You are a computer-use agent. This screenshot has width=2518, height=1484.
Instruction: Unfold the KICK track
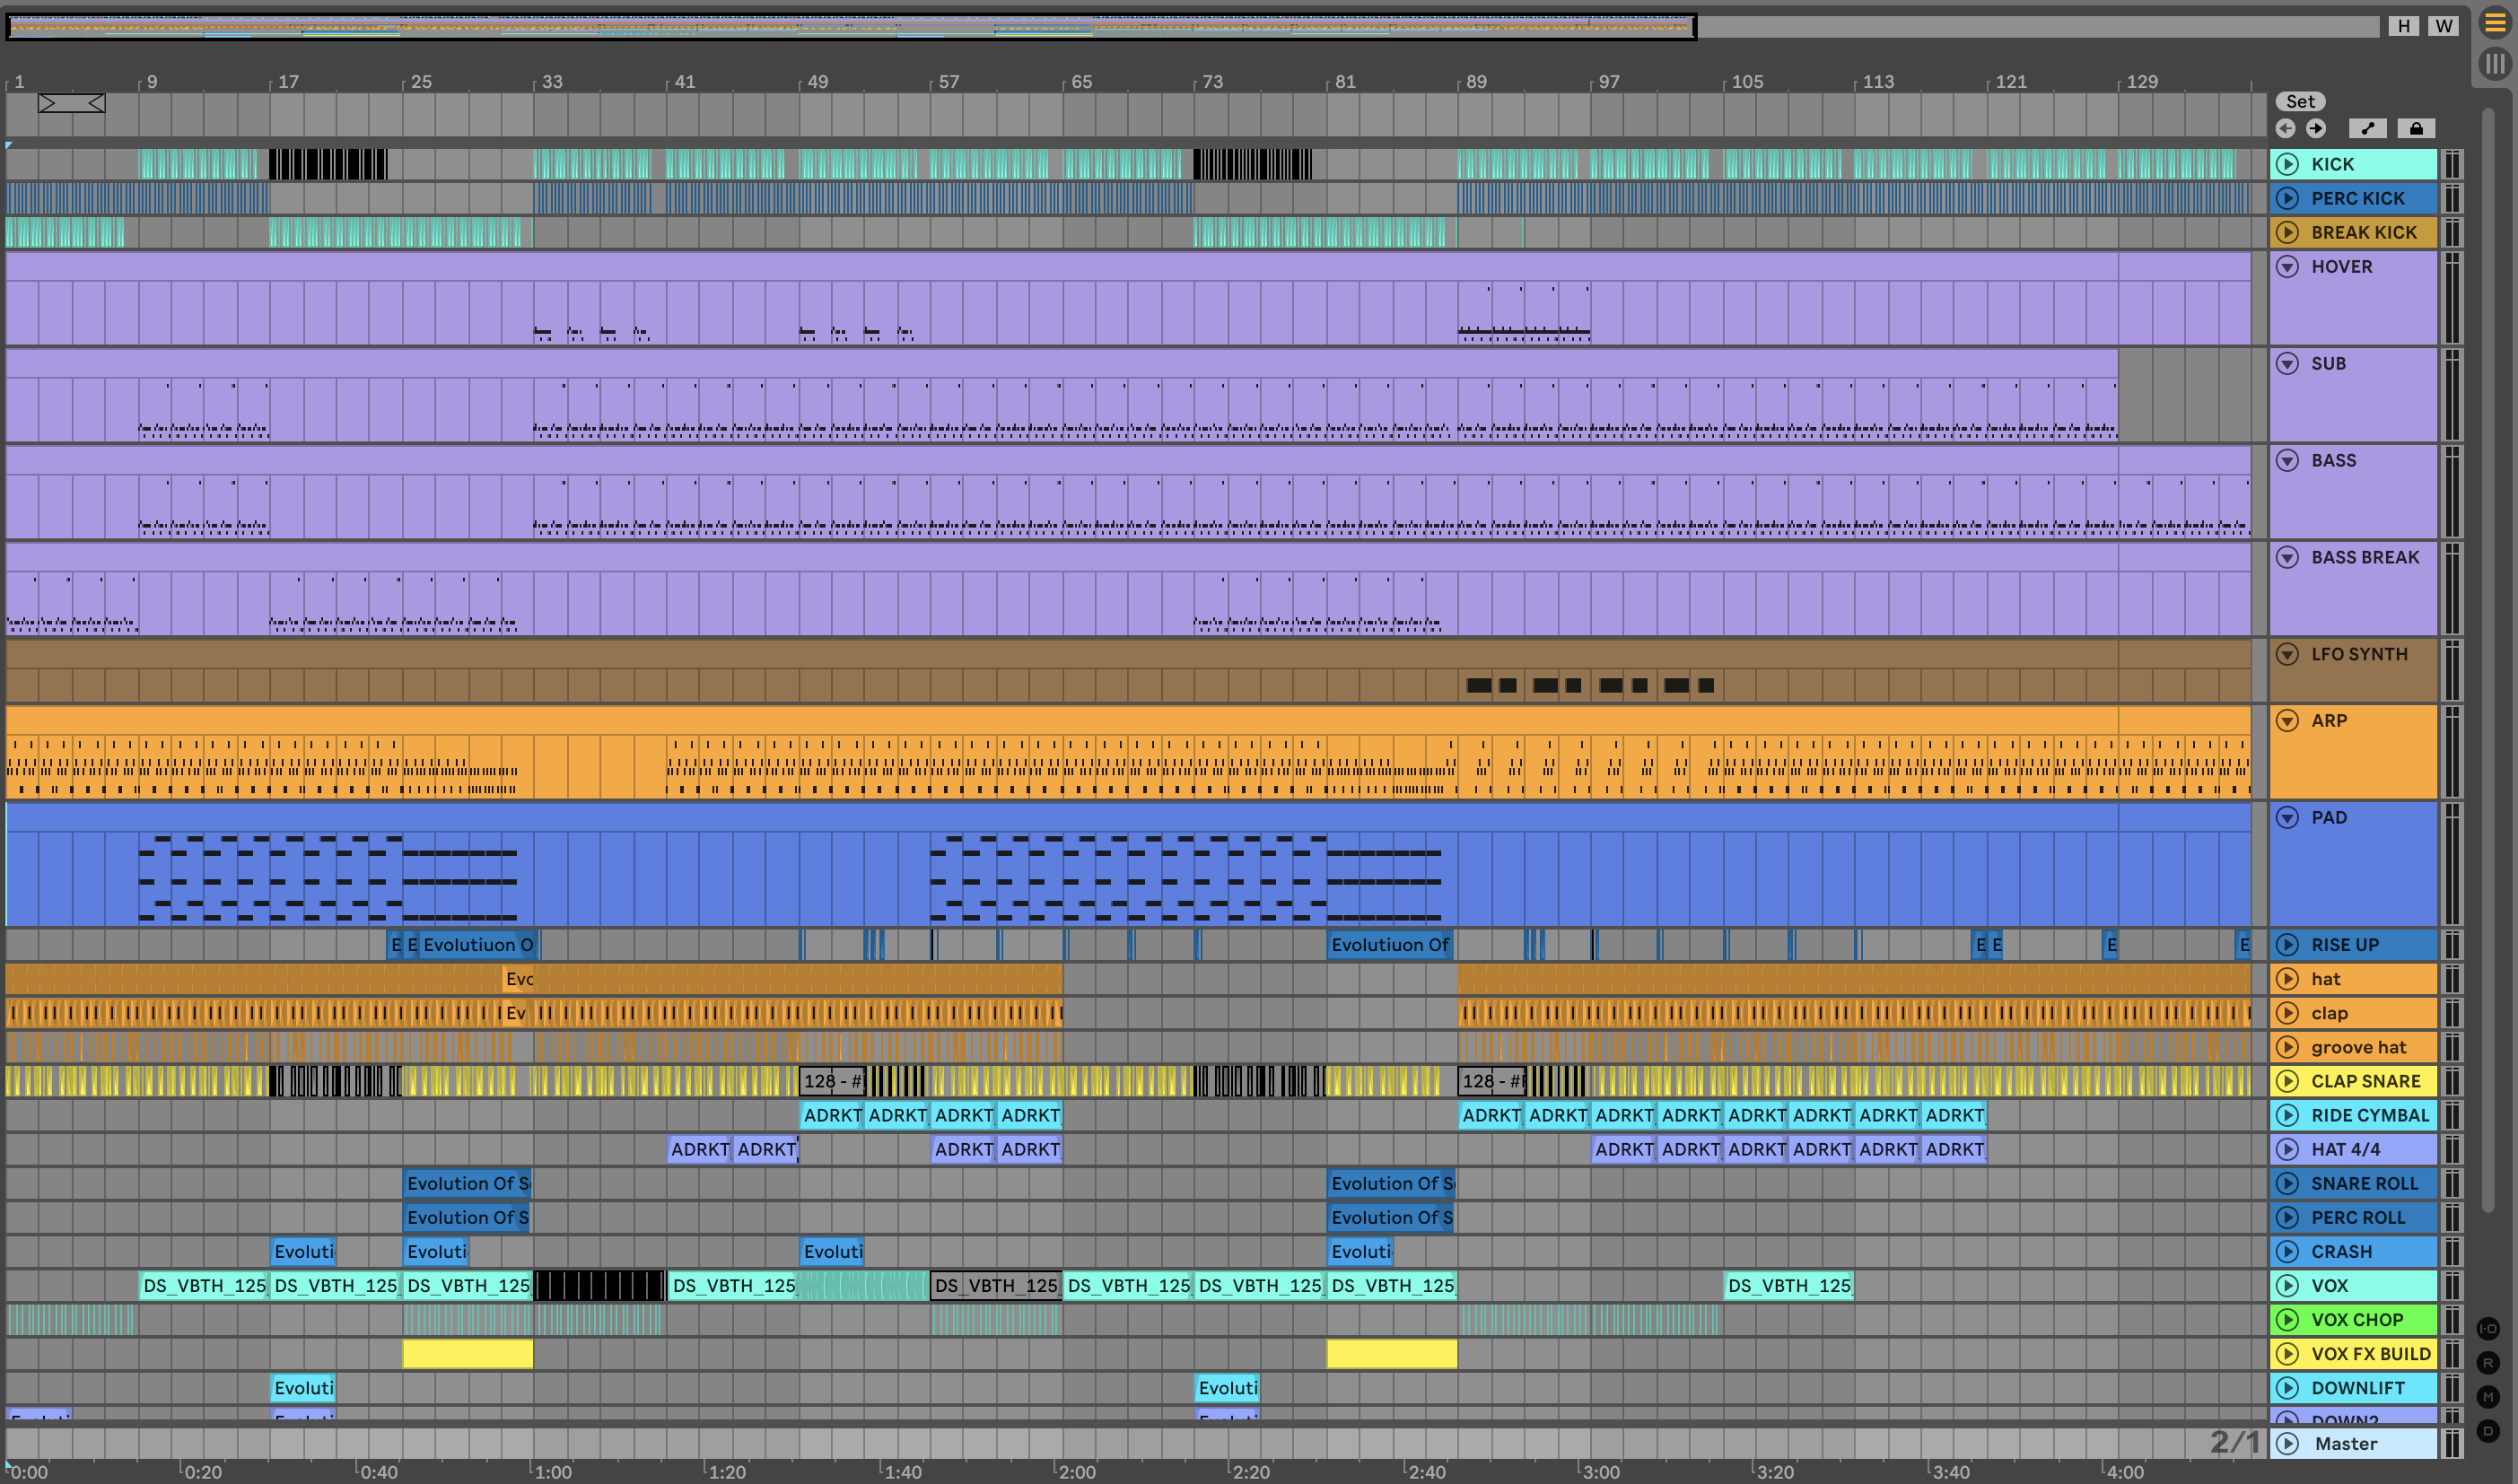click(2287, 164)
